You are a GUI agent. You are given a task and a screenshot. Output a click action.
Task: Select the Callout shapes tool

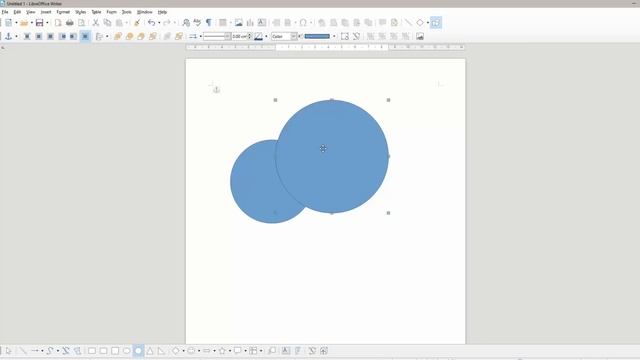click(237, 351)
